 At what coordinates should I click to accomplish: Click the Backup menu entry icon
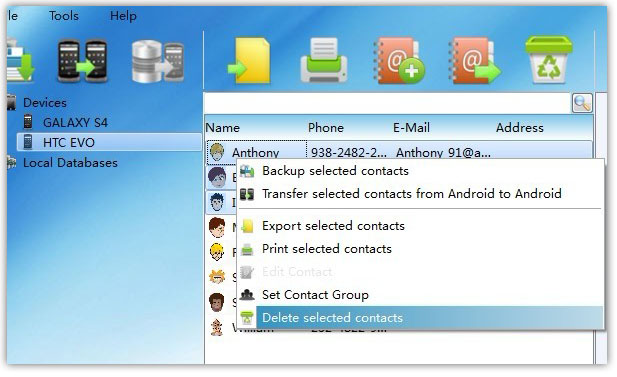[247, 171]
